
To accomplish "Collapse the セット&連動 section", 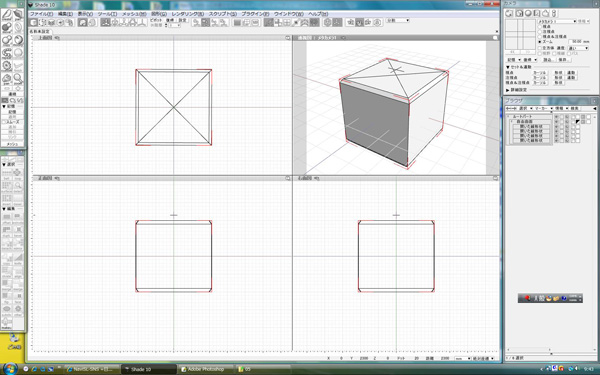I will click(508, 67).
